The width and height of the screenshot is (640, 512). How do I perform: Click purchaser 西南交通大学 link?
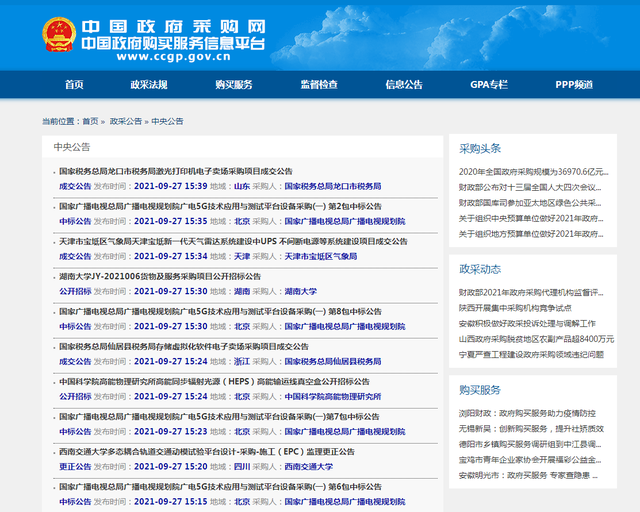click(309, 467)
